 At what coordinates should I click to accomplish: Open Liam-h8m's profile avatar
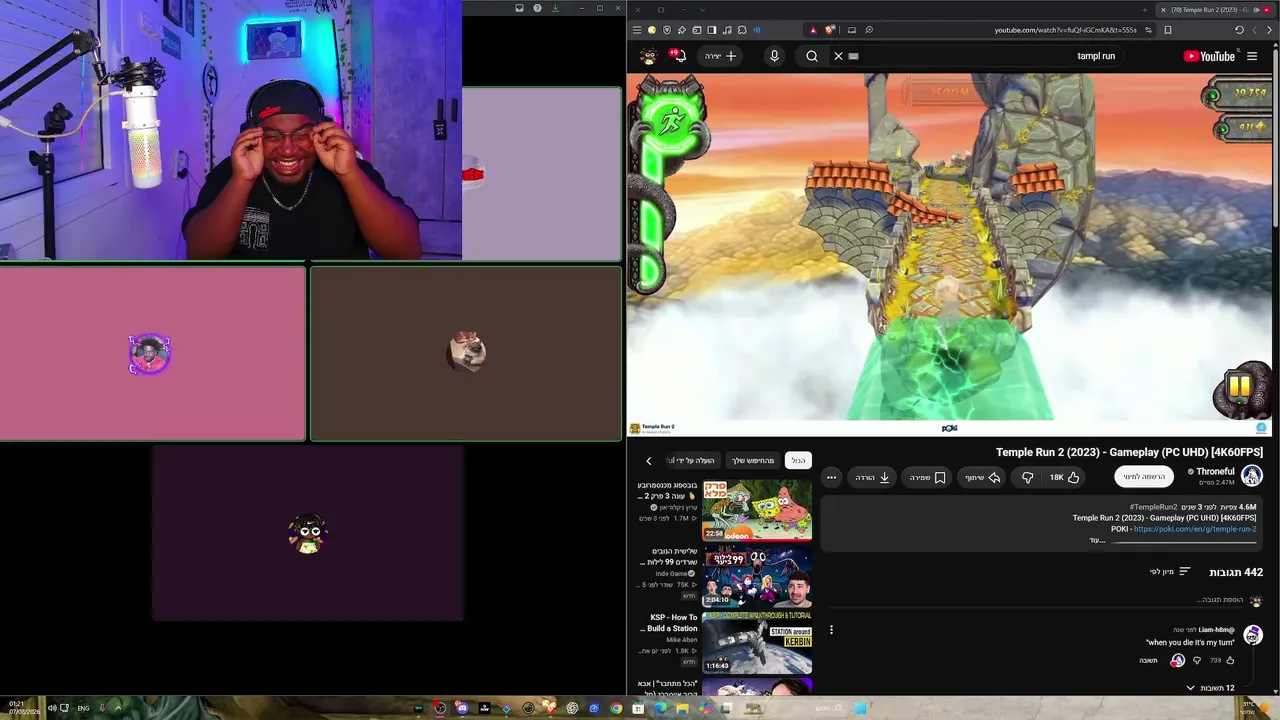[x=1253, y=636]
